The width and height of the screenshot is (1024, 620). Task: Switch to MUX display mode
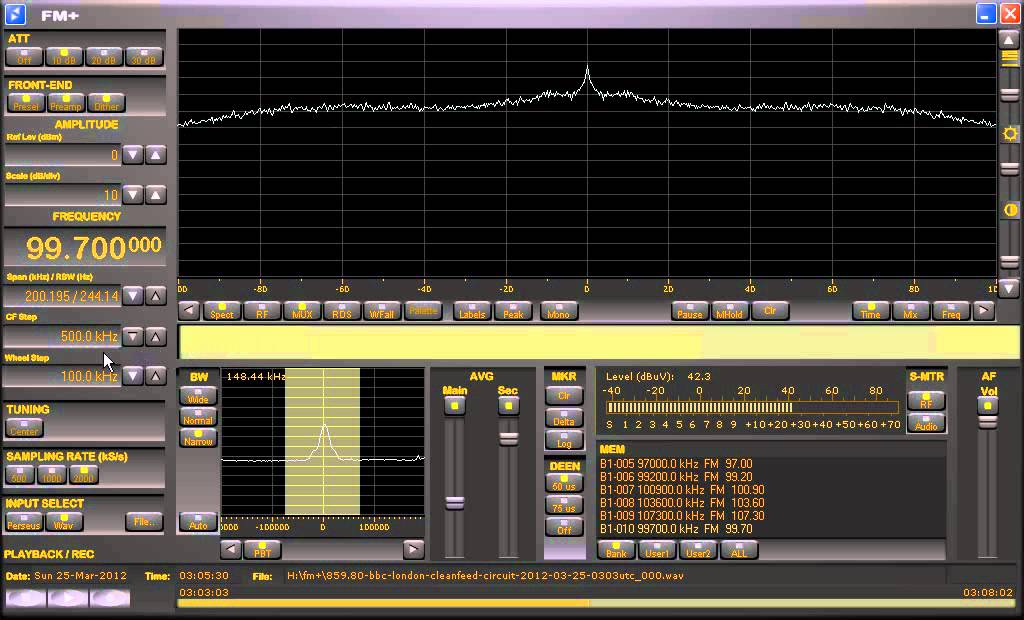302,311
